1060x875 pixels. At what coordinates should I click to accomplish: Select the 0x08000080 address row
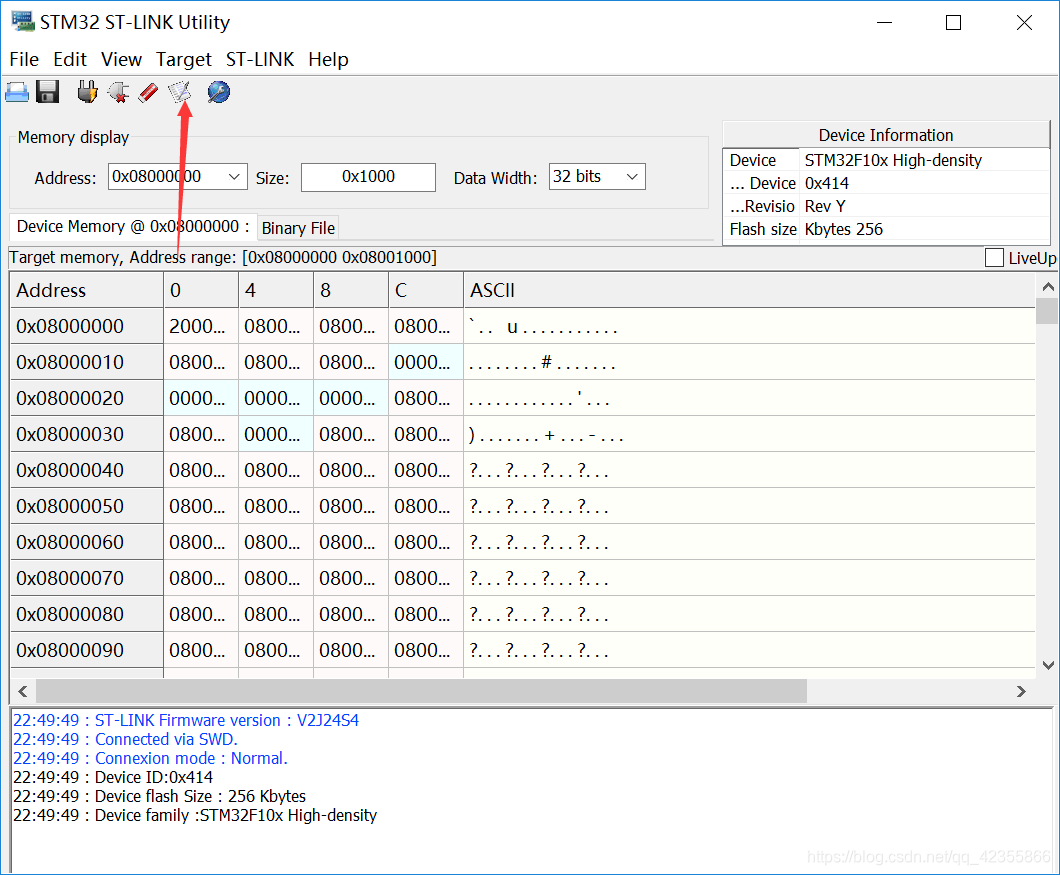point(87,614)
